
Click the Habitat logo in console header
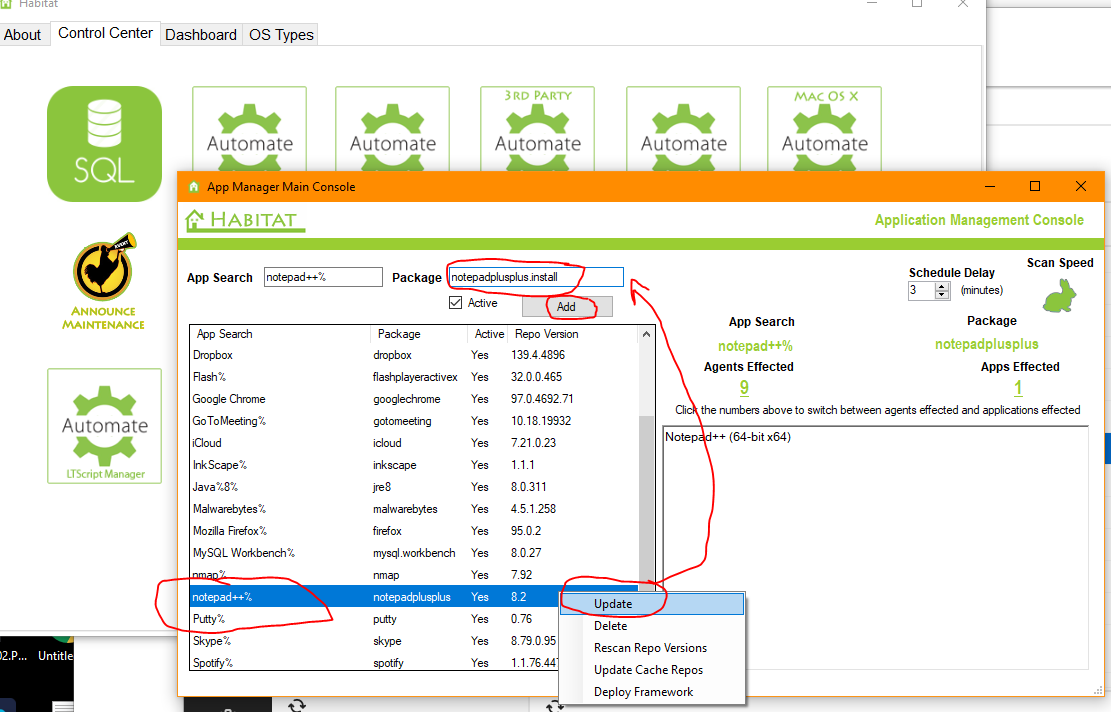pos(245,220)
